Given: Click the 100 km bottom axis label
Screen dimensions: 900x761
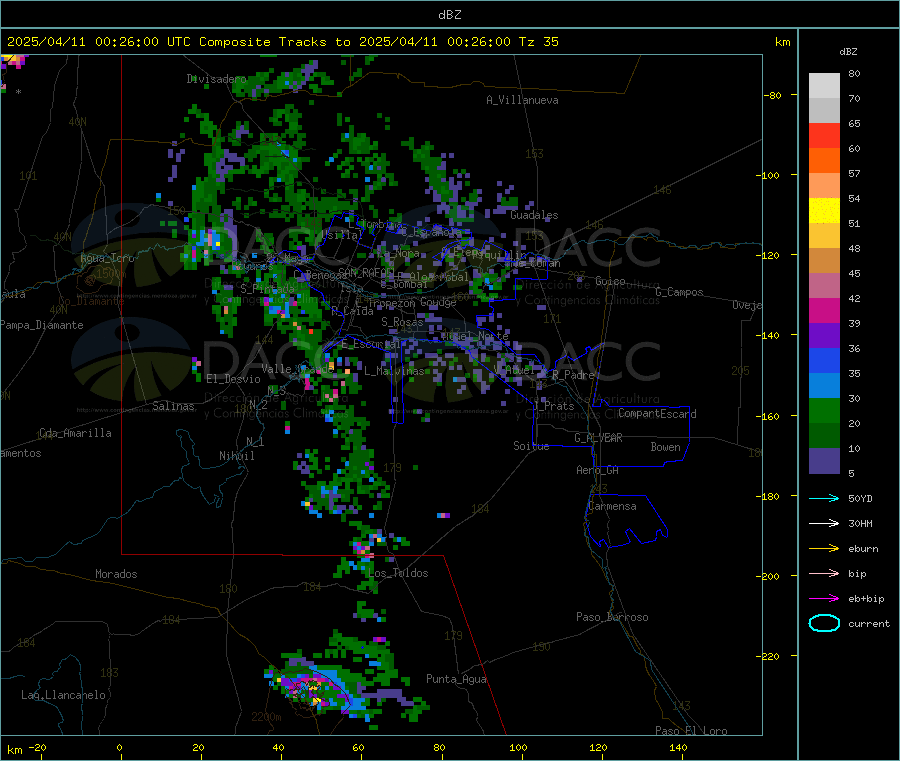Looking at the screenshot, I should (x=518, y=747).
